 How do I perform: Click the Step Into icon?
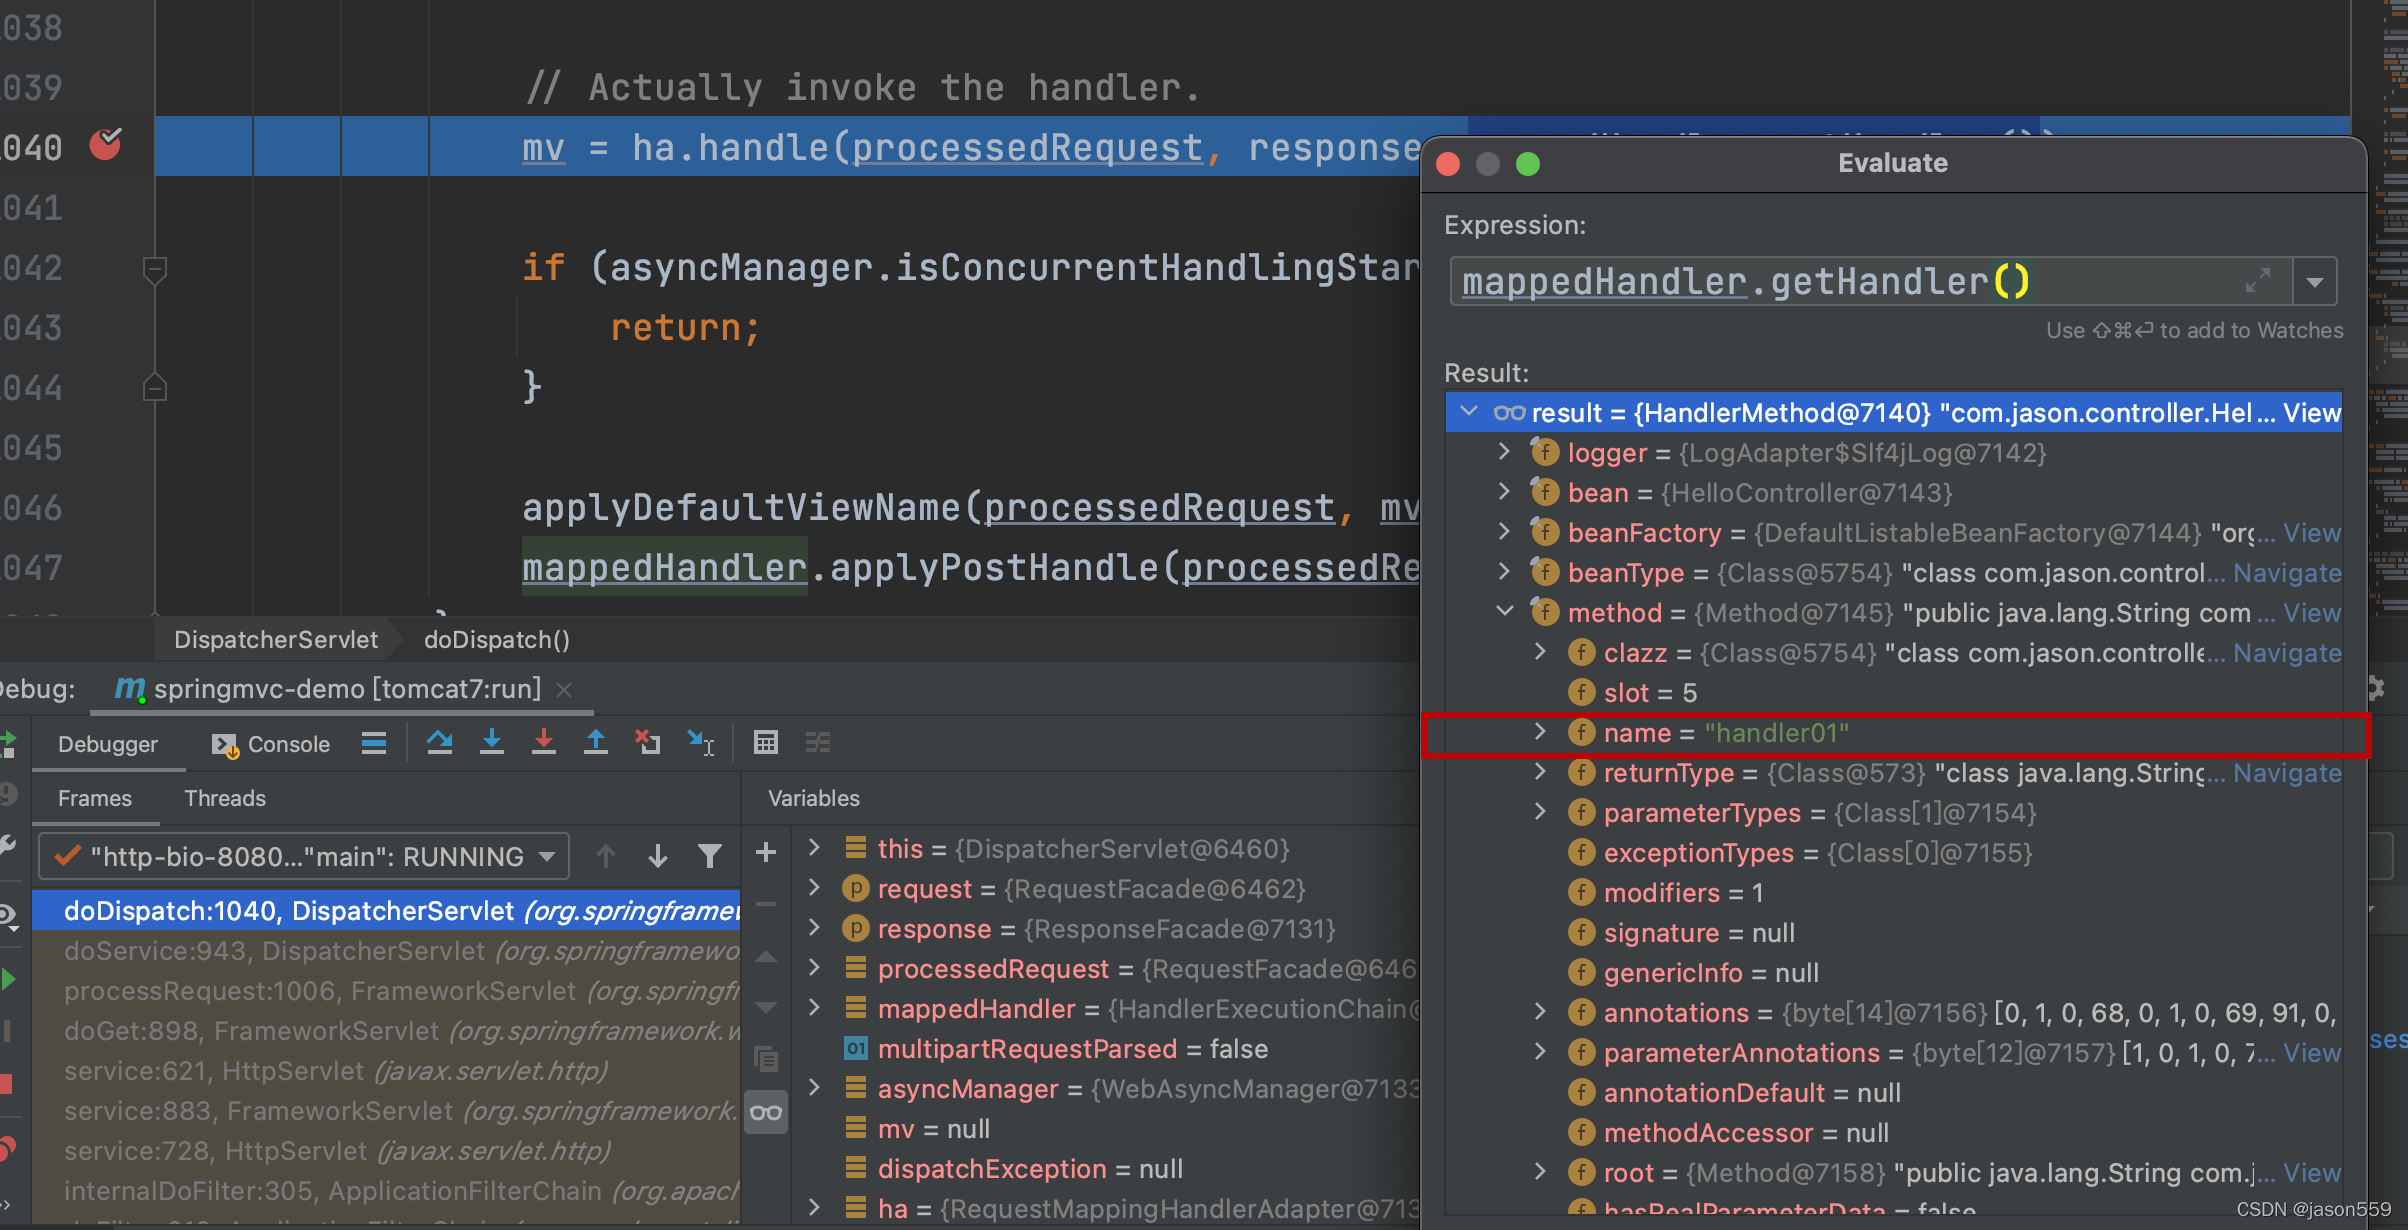tap(491, 743)
